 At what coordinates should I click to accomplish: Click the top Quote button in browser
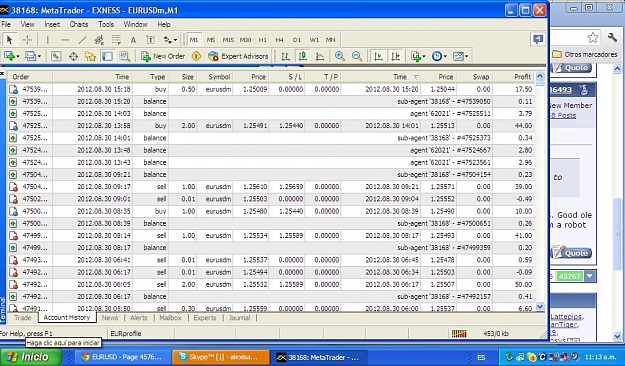[x=571, y=68]
